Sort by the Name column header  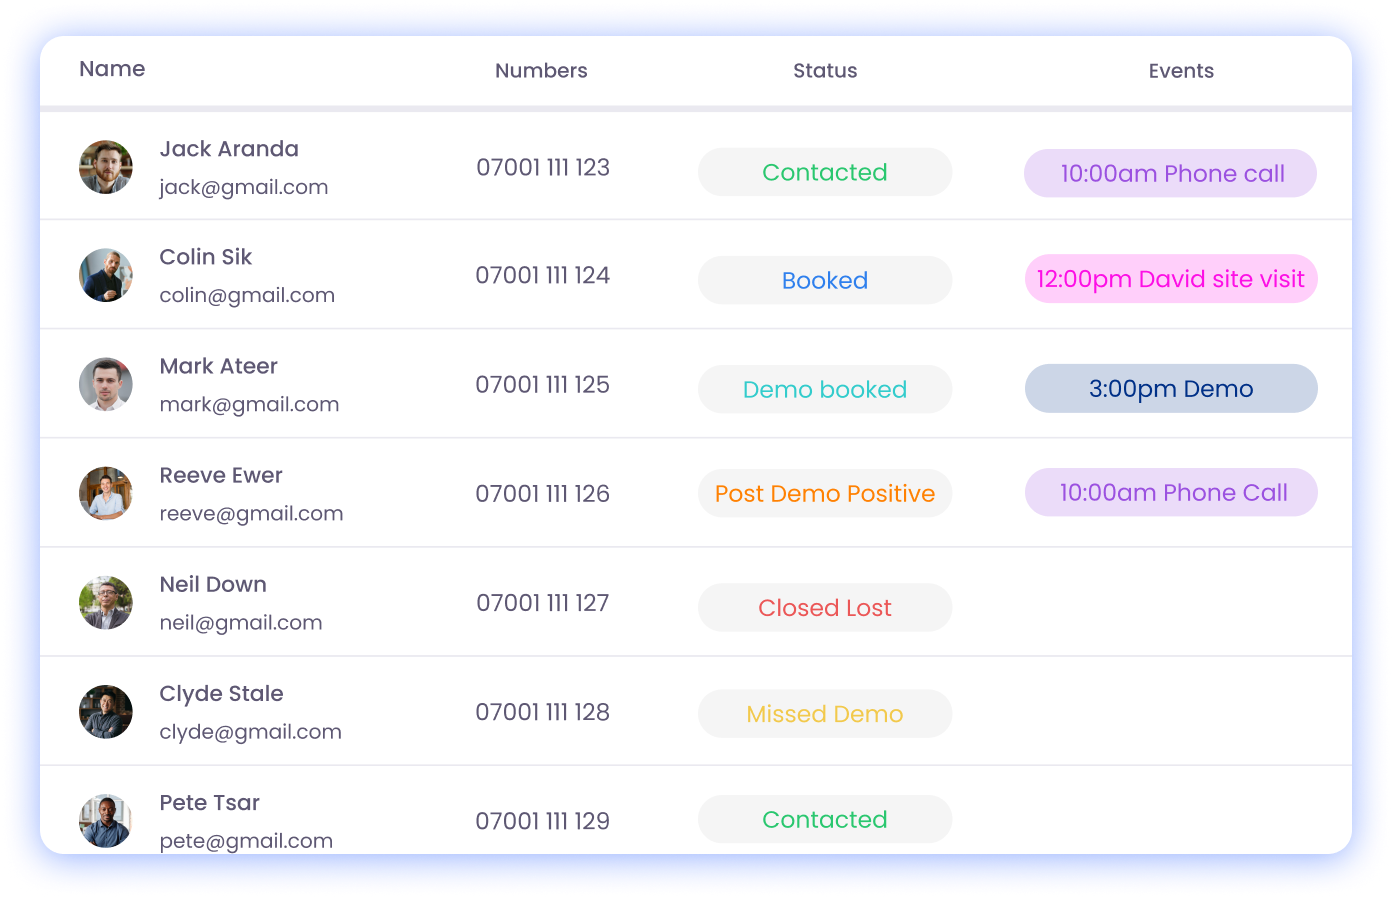(112, 69)
